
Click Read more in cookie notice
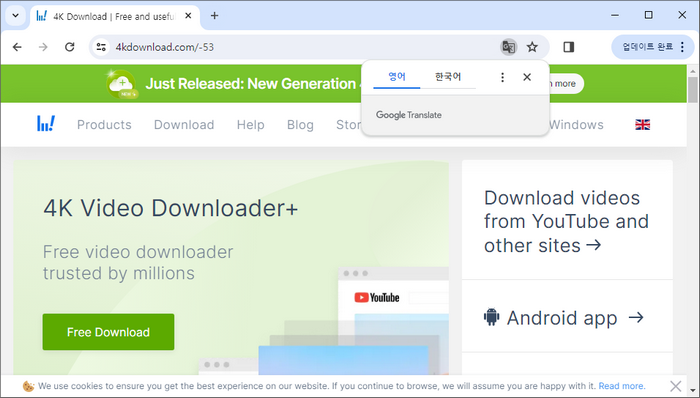621,386
